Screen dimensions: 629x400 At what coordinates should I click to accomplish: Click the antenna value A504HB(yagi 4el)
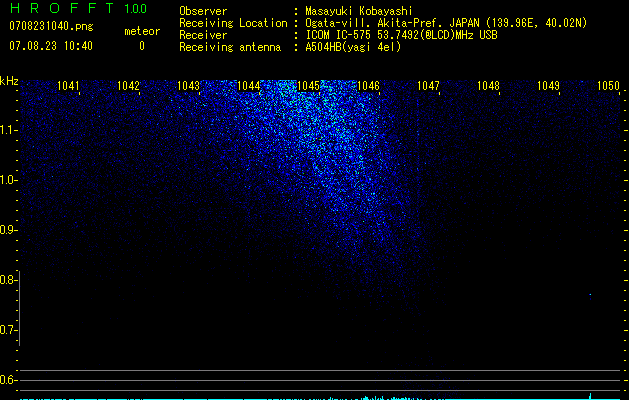[x=353, y=47]
